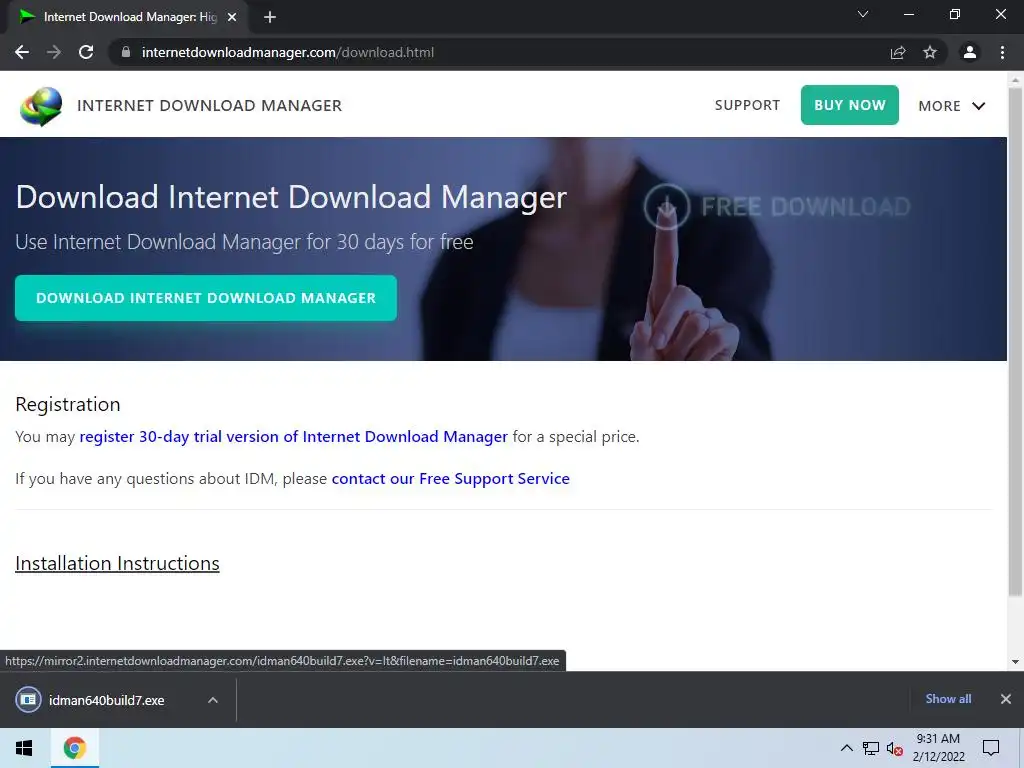
Task: Click Show all downloads
Action: pyautogui.click(x=948, y=699)
